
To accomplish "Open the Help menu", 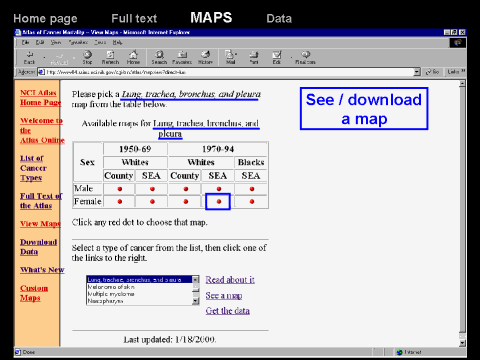I will tap(117, 42).
